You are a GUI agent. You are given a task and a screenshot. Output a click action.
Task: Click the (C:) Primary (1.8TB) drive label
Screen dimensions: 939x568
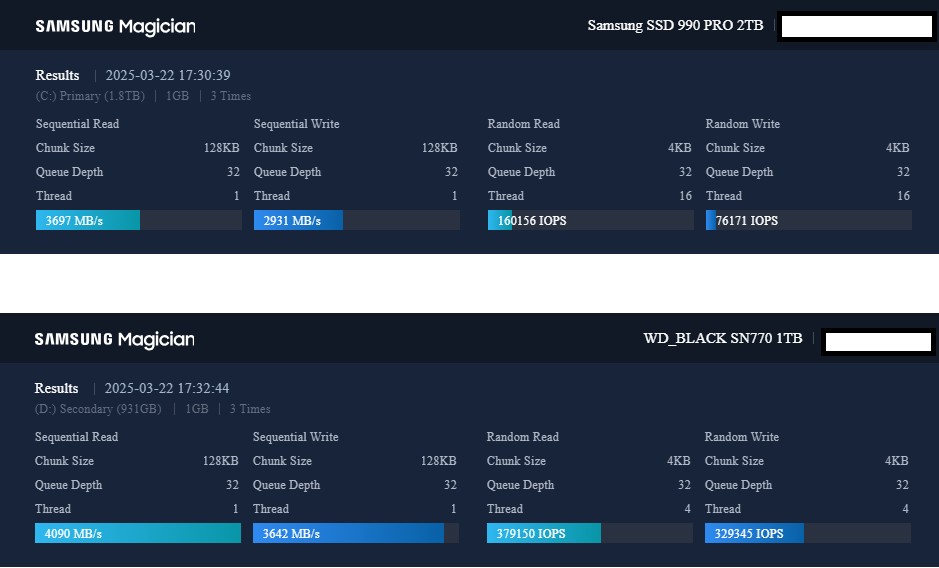tap(90, 96)
